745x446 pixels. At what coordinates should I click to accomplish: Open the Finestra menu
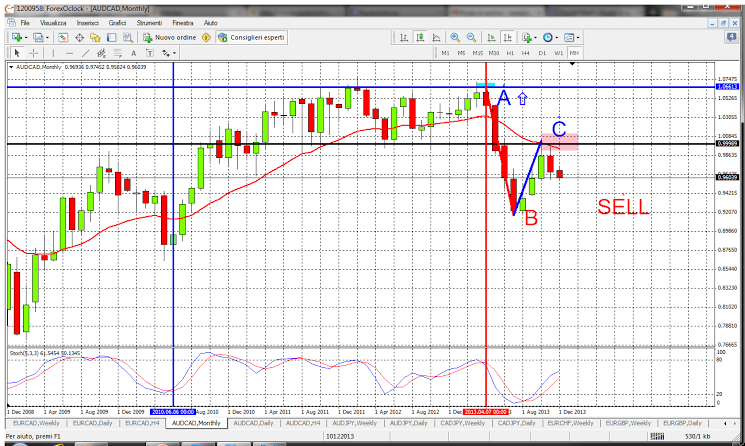click(x=183, y=23)
